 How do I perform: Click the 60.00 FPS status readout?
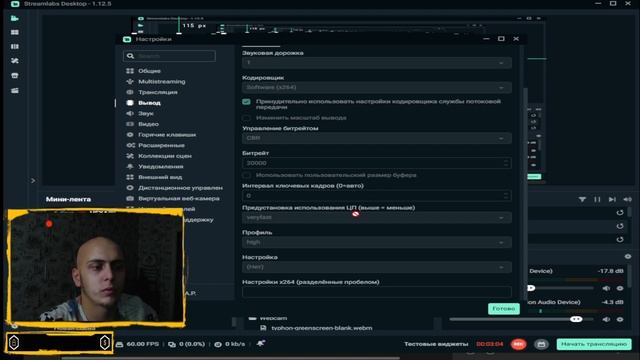tap(138, 344)
